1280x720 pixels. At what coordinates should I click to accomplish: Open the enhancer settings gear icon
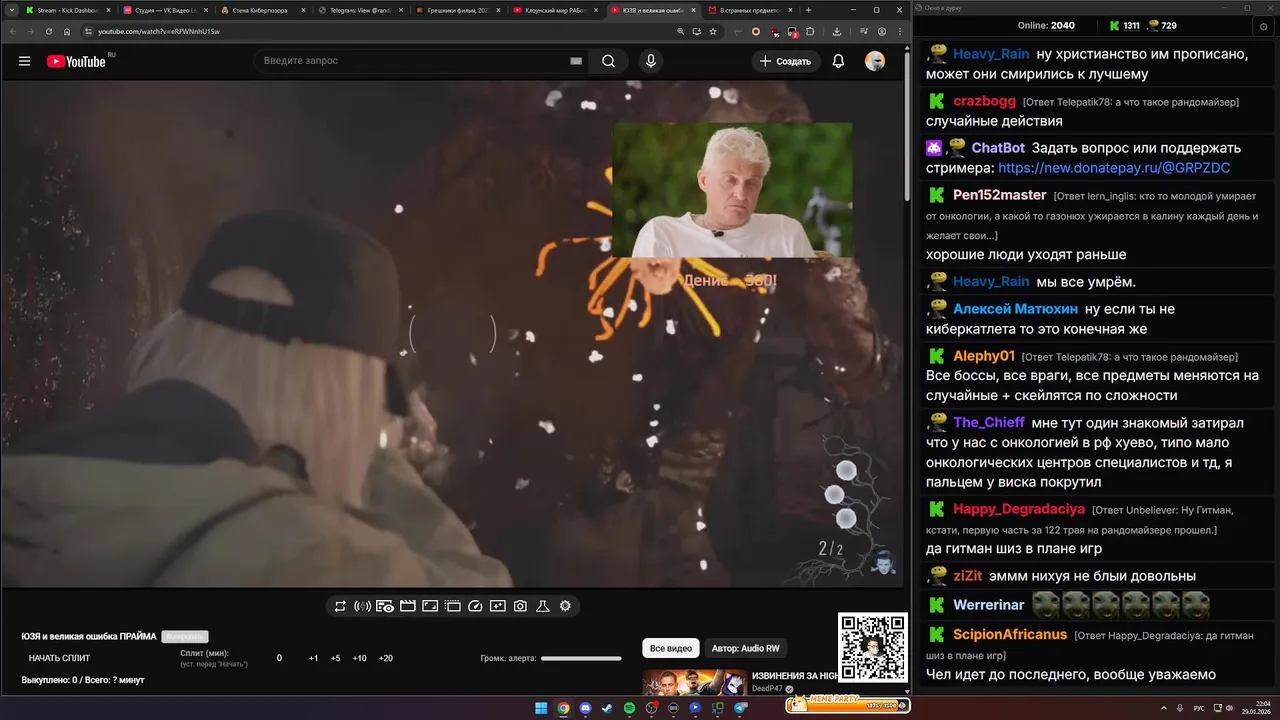coord(565,606)
